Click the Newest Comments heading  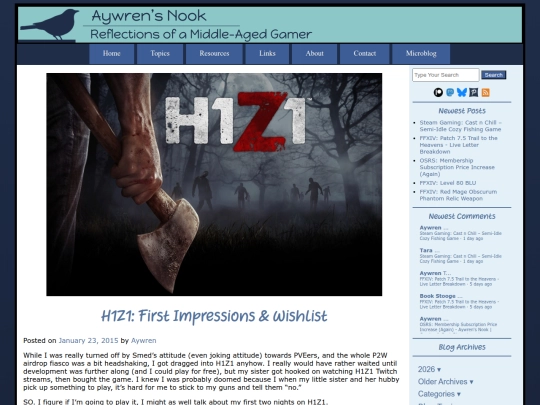click(x=462, y=216)
